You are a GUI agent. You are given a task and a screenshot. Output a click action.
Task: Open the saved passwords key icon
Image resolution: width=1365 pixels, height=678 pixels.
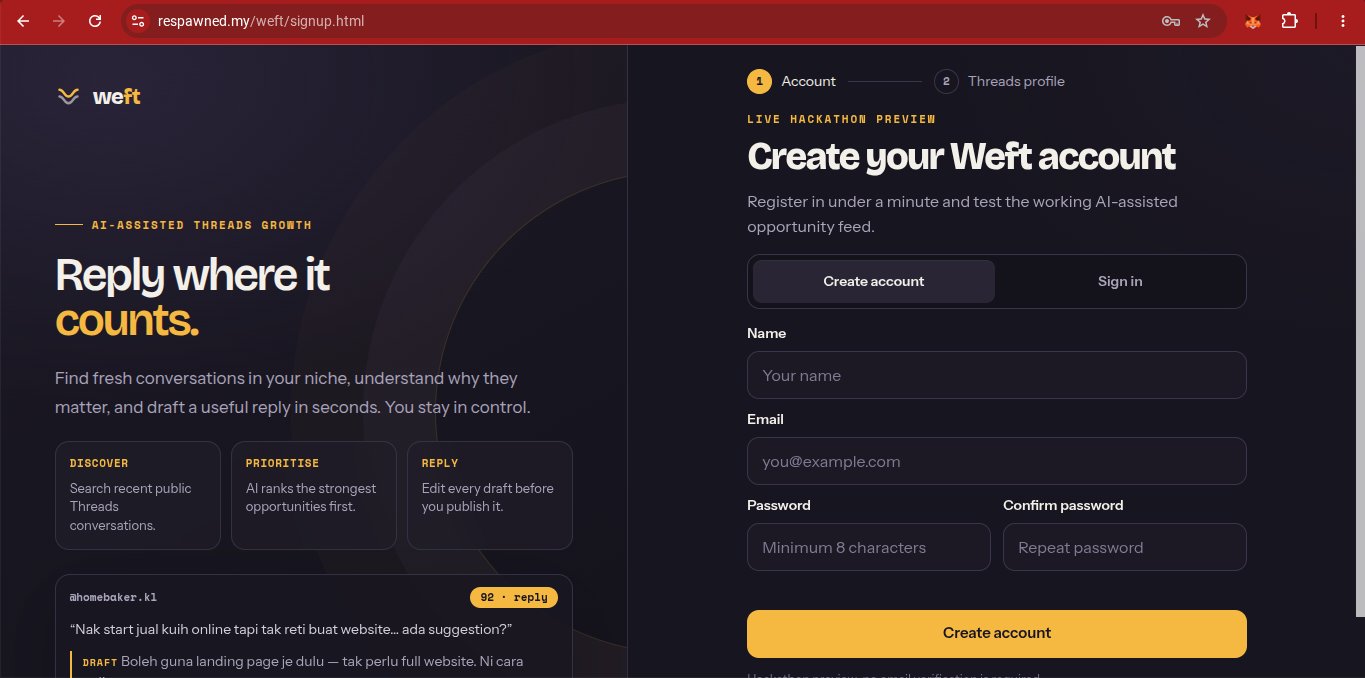(1170, 21)
